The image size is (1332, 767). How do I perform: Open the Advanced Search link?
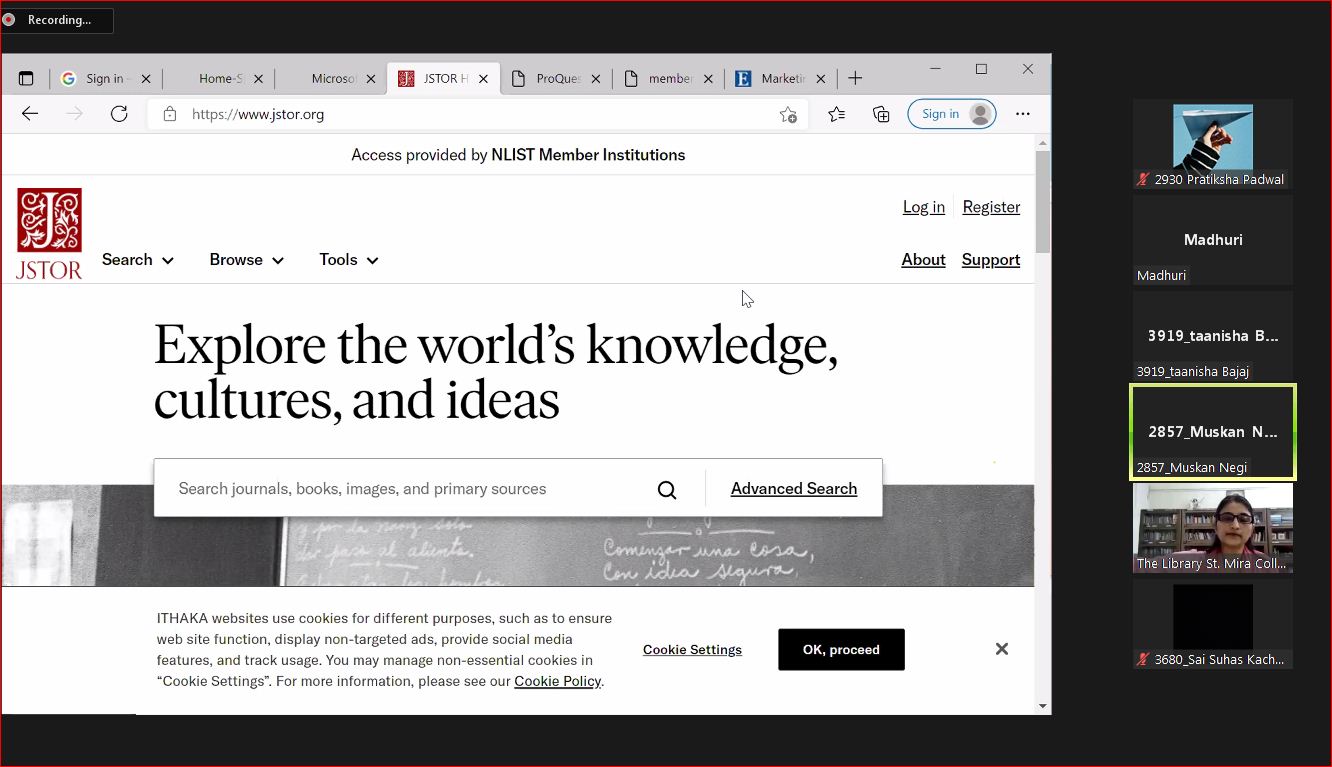793,489
